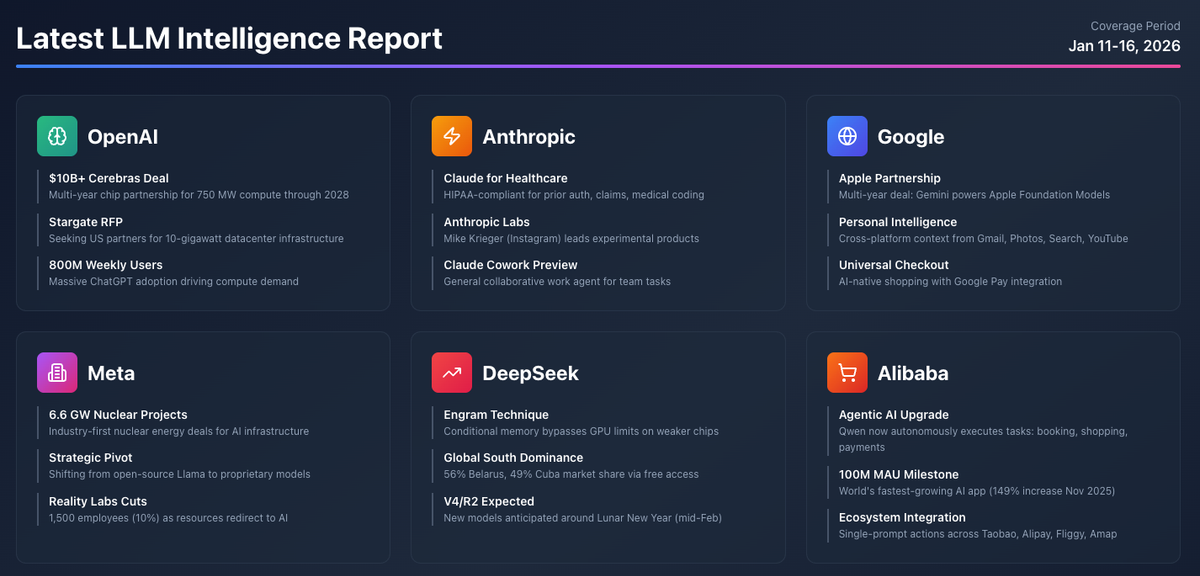The height and width of the screenshot is (576, 1200).
Task: Click the Massive ChatGPT adoption description
Action: tap(174, 282)
